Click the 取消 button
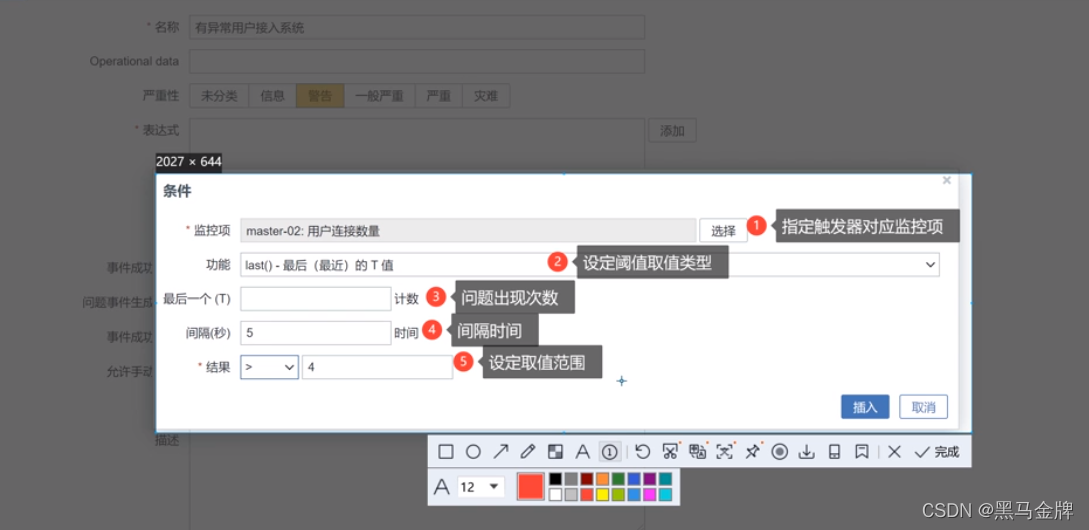 [923, 407]
